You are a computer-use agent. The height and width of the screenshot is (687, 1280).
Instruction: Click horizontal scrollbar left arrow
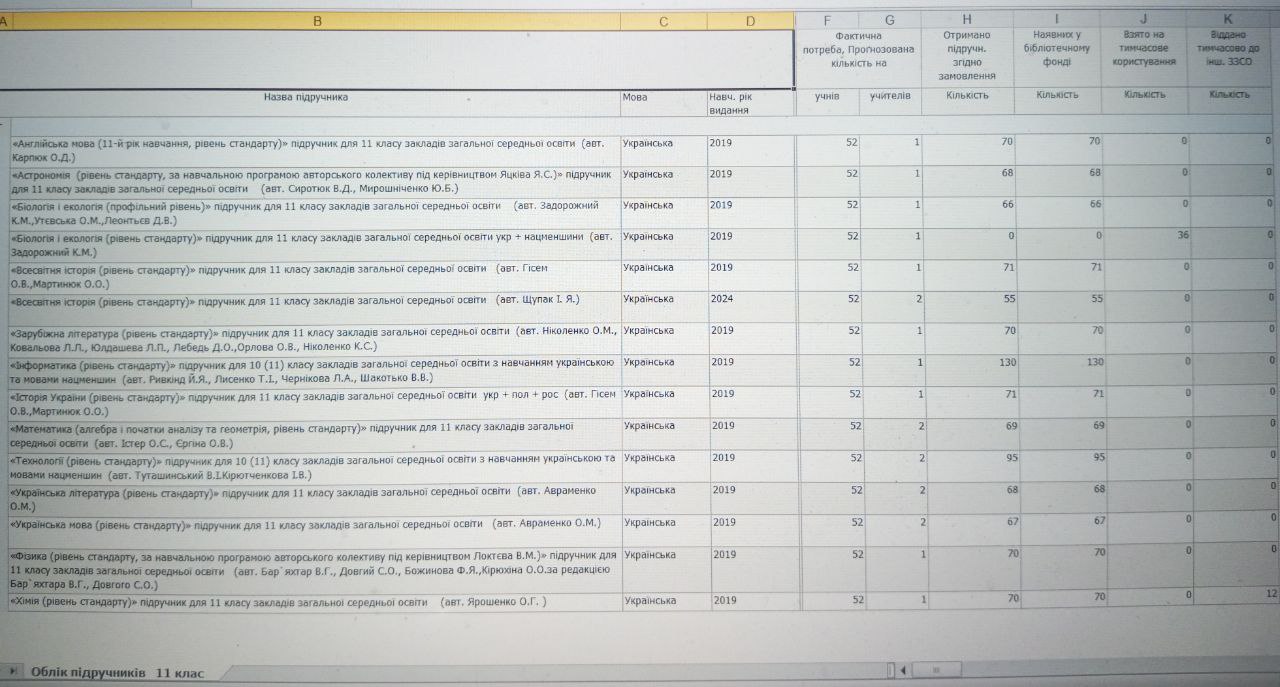click(x=902, y=670)
